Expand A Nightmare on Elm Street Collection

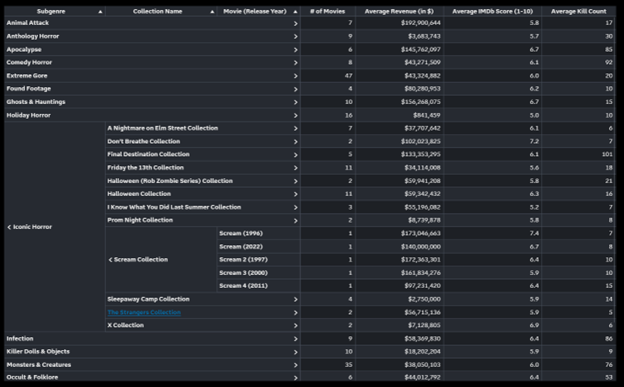295,129
